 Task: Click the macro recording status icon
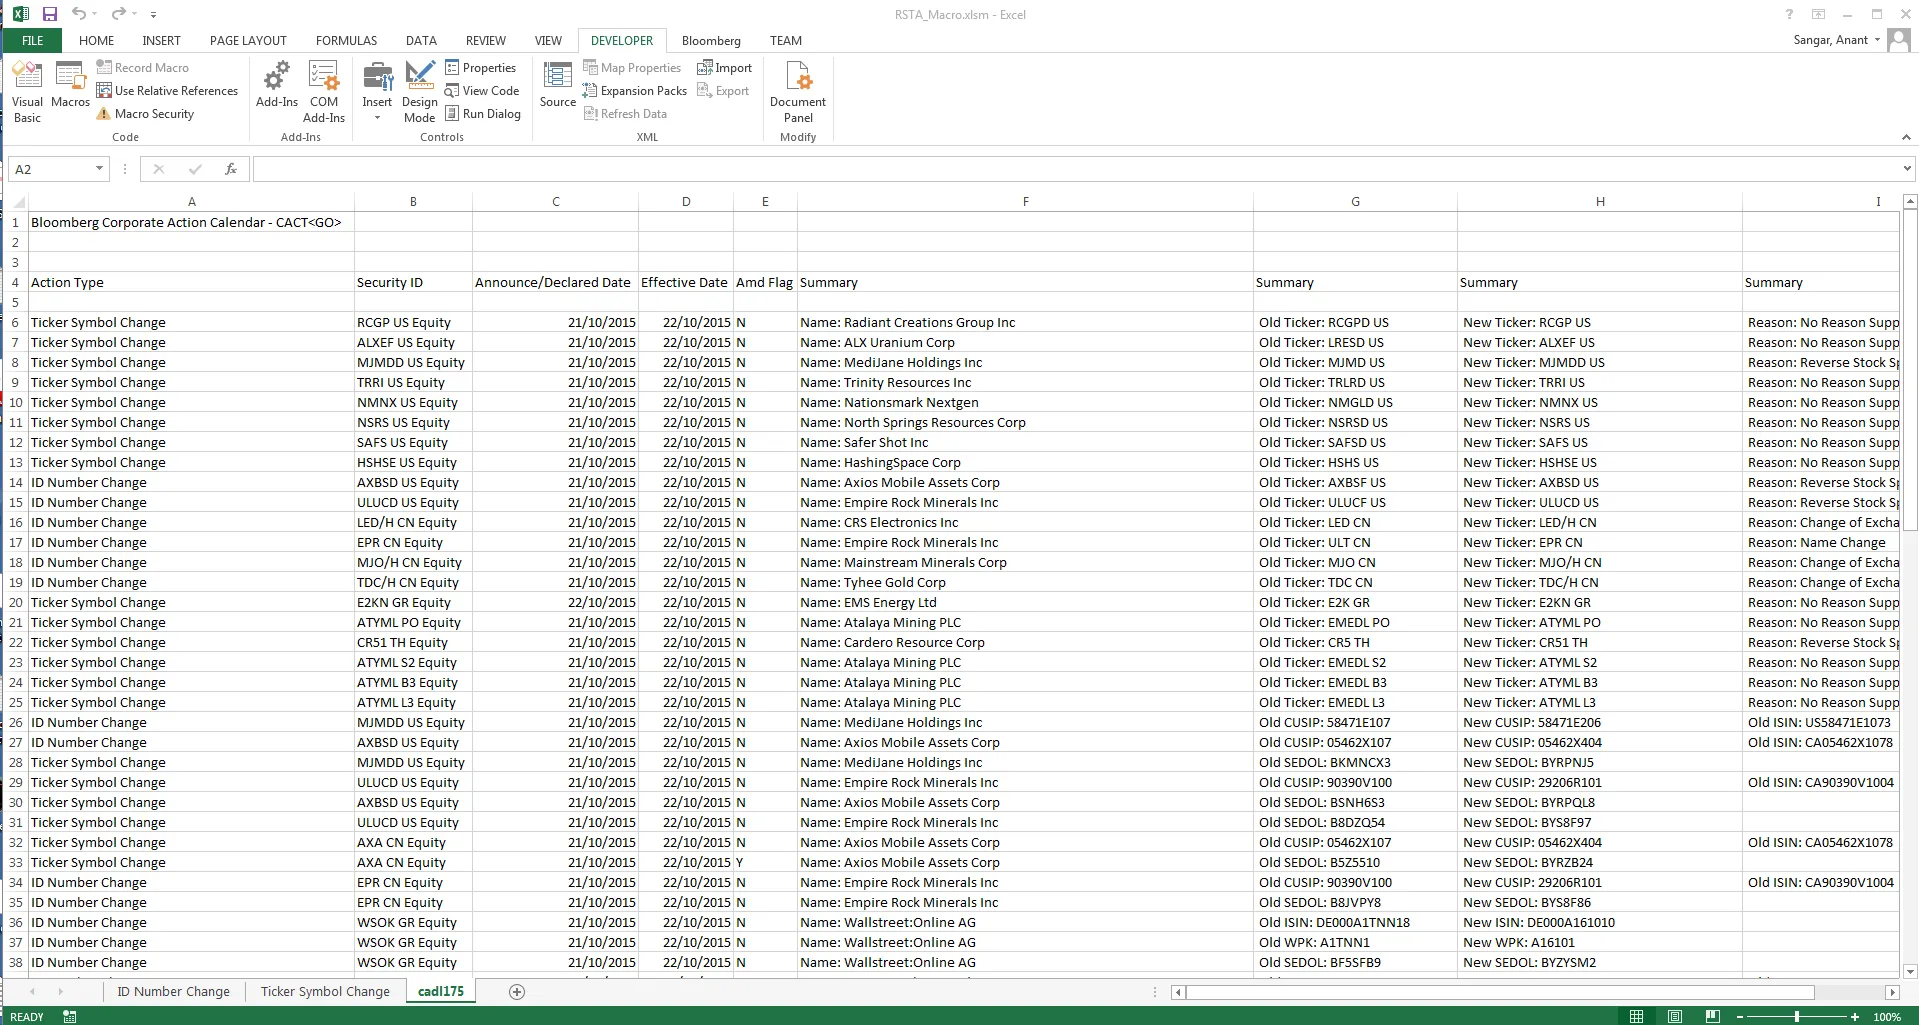click(x=69, y=1016)
